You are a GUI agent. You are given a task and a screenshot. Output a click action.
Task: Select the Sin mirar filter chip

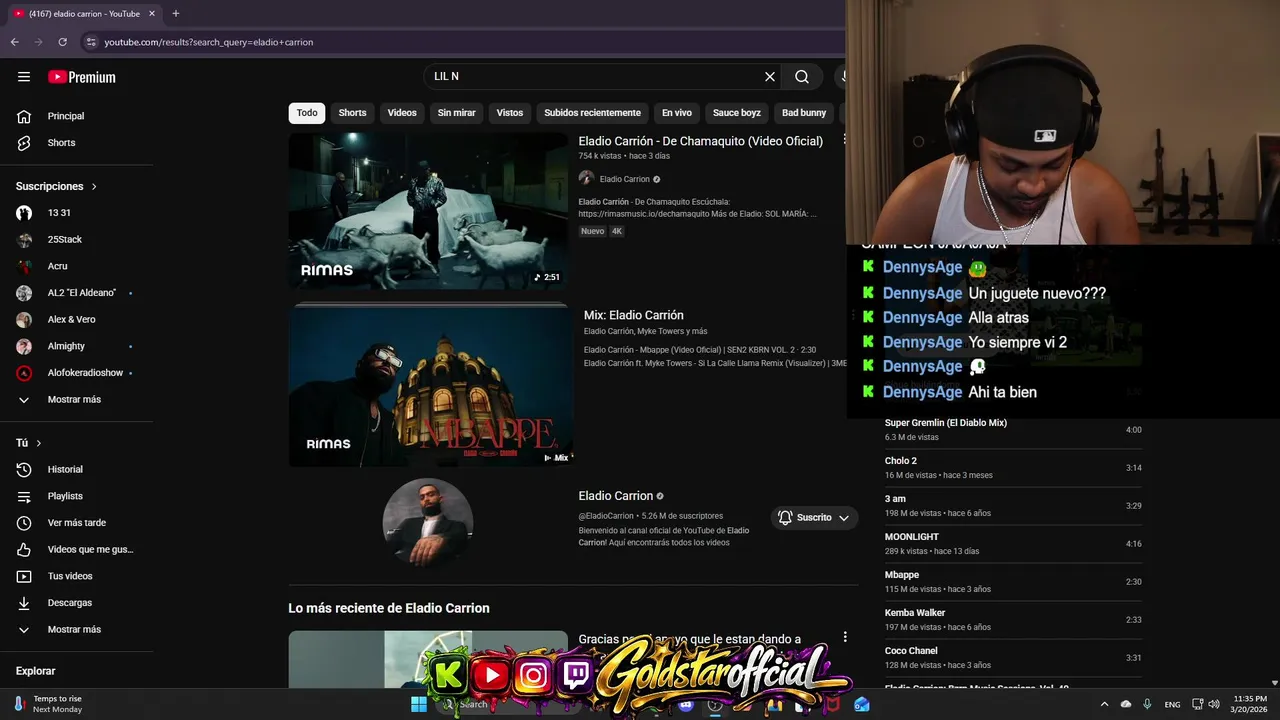click(456, 113)
